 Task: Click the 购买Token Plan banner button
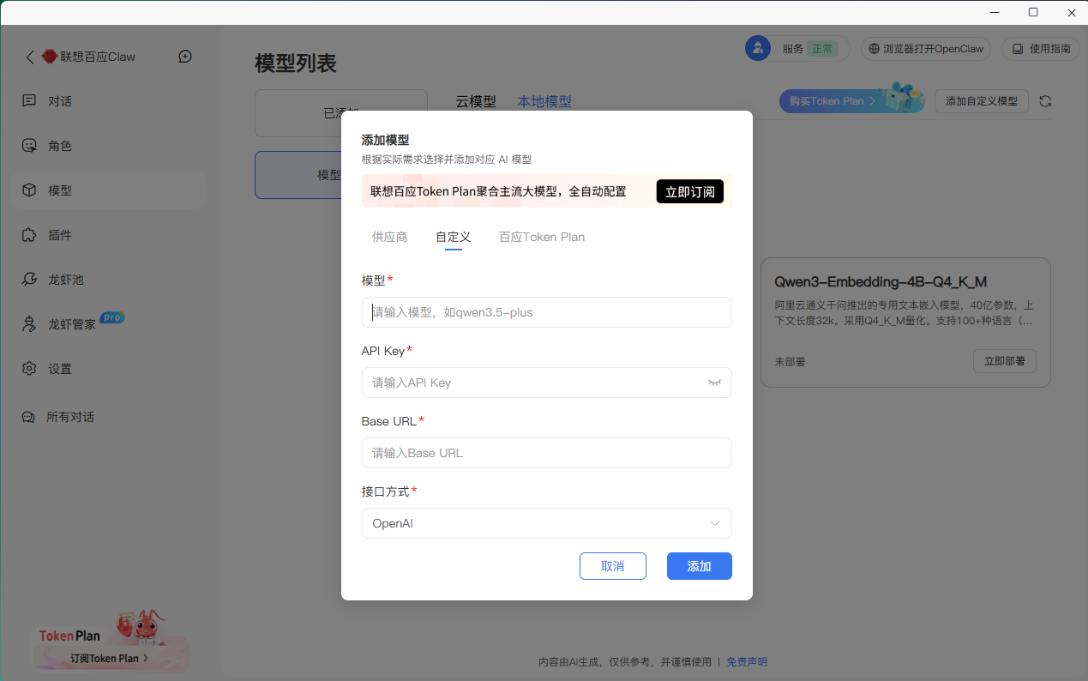pyautogui.click(x=851, y=101)
